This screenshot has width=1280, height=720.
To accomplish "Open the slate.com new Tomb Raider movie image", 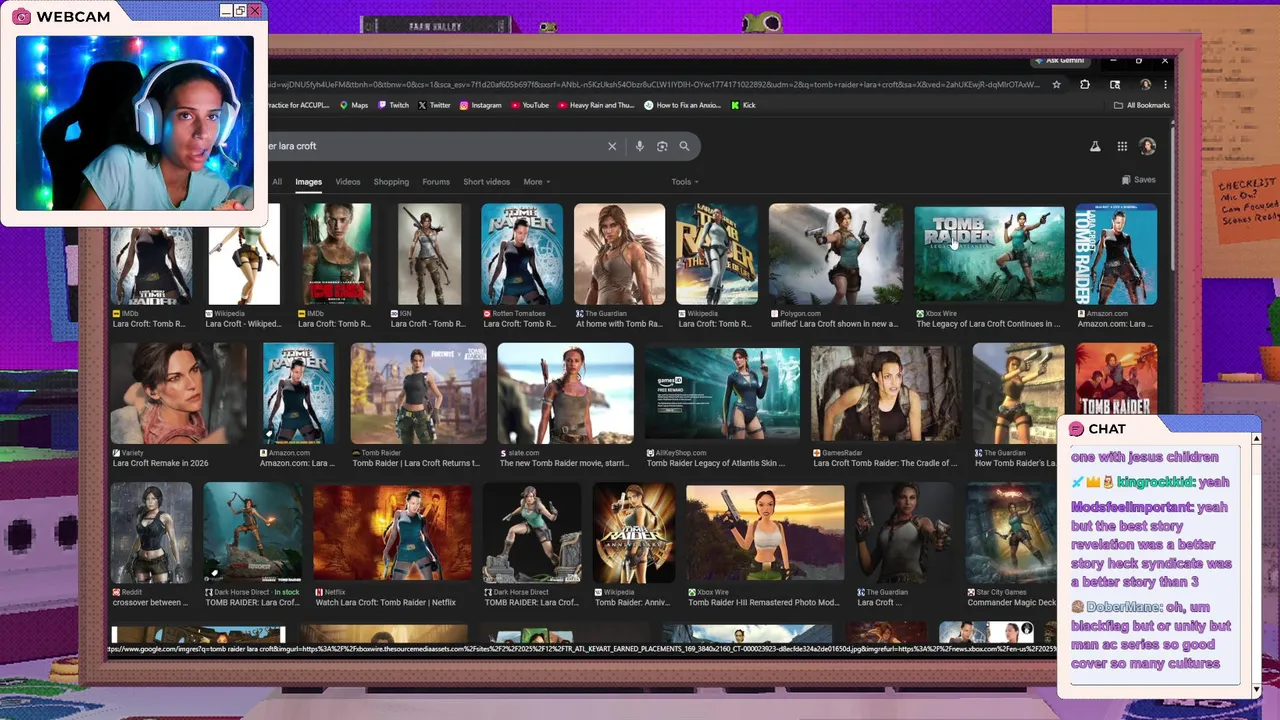I will point(565,393).
